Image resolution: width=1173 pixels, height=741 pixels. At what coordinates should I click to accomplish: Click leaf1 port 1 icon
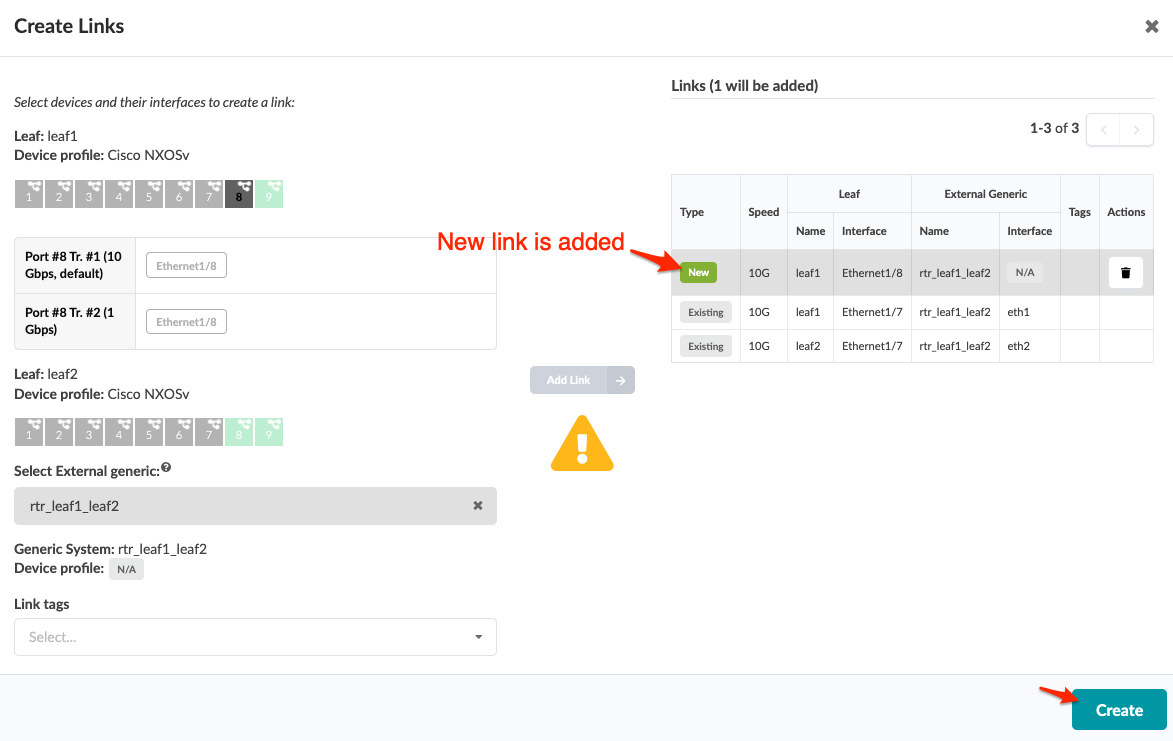click(x=29, y=194)
